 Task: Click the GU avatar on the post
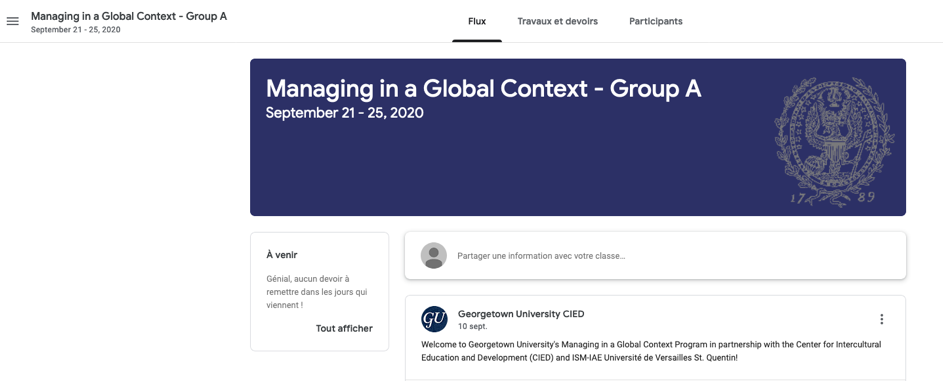434,319
